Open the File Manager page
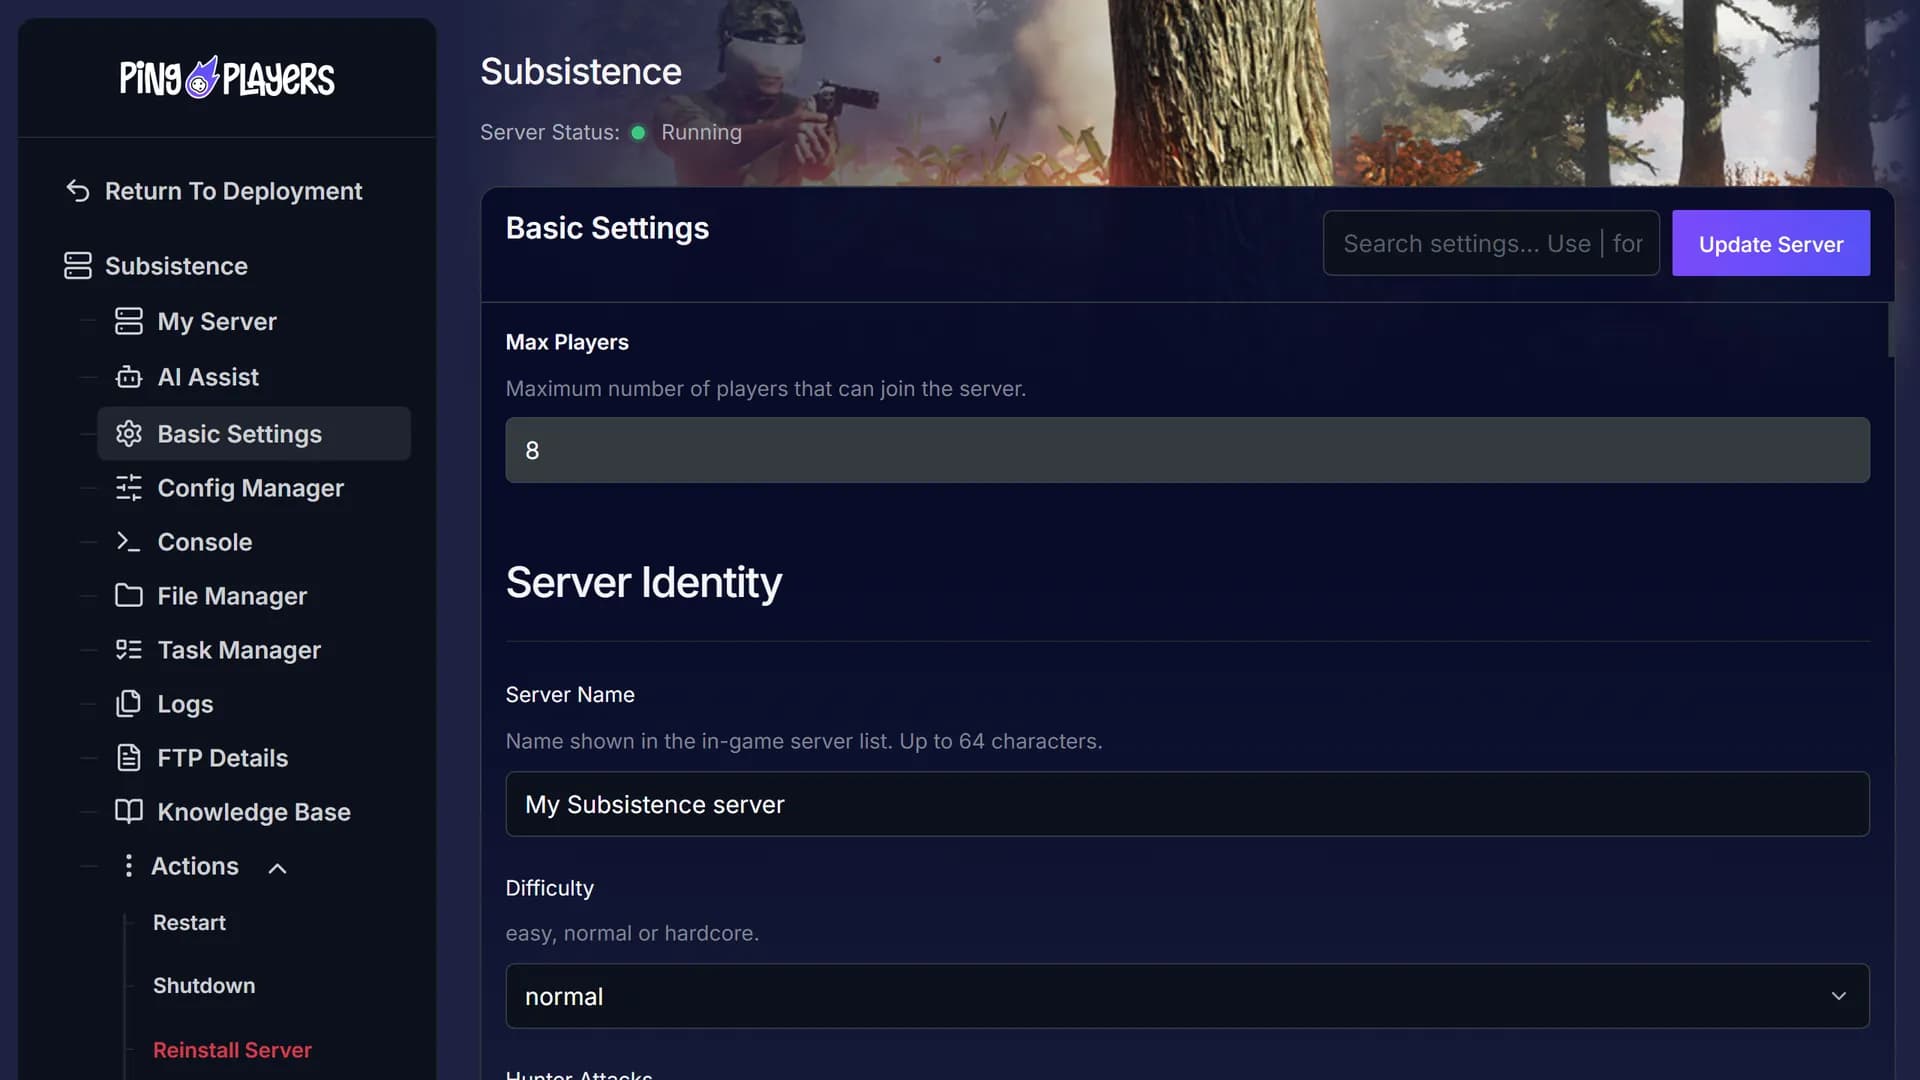The height and width of the screenshot is (1080, 1920). (x=232, y=595)
